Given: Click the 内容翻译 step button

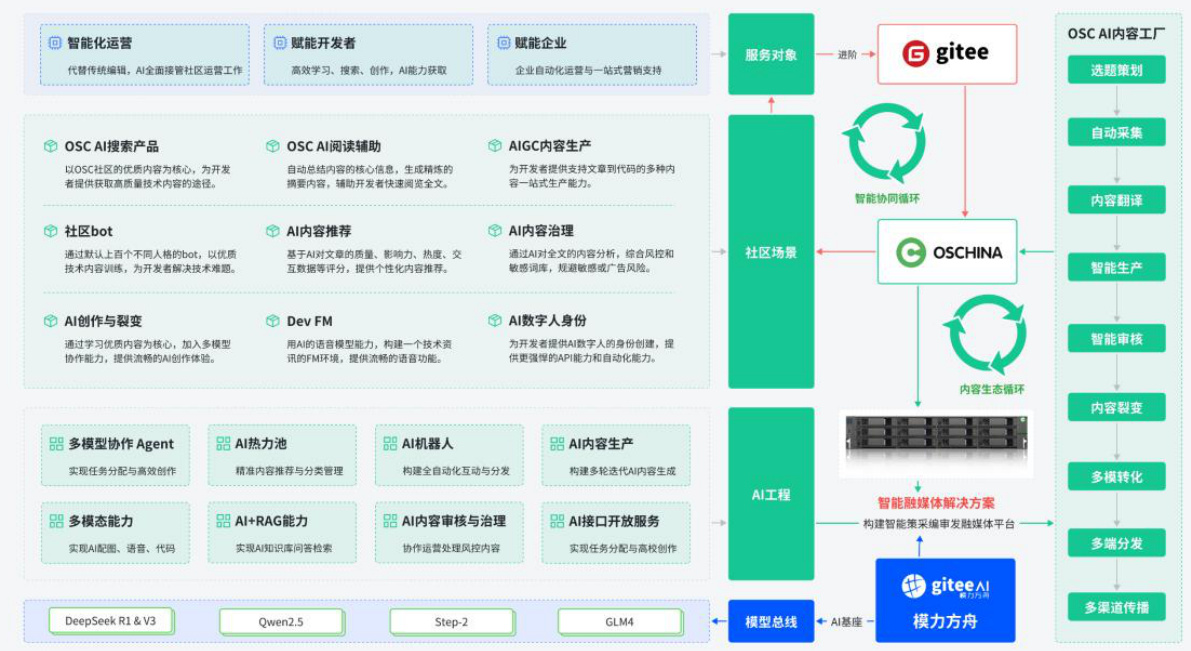Looking at the screenshot, I should (x=1117, y=200).
